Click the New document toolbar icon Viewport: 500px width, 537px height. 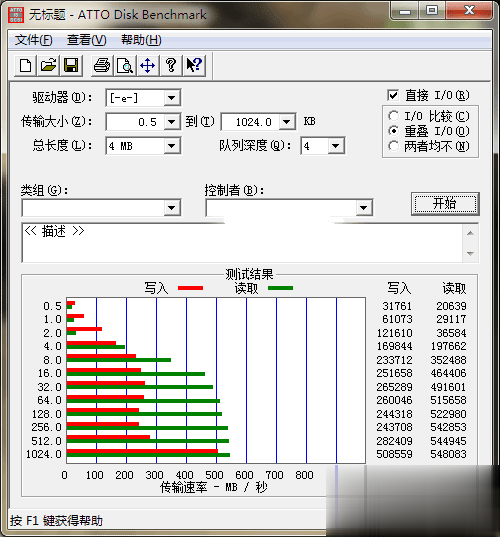pos(25,65)
